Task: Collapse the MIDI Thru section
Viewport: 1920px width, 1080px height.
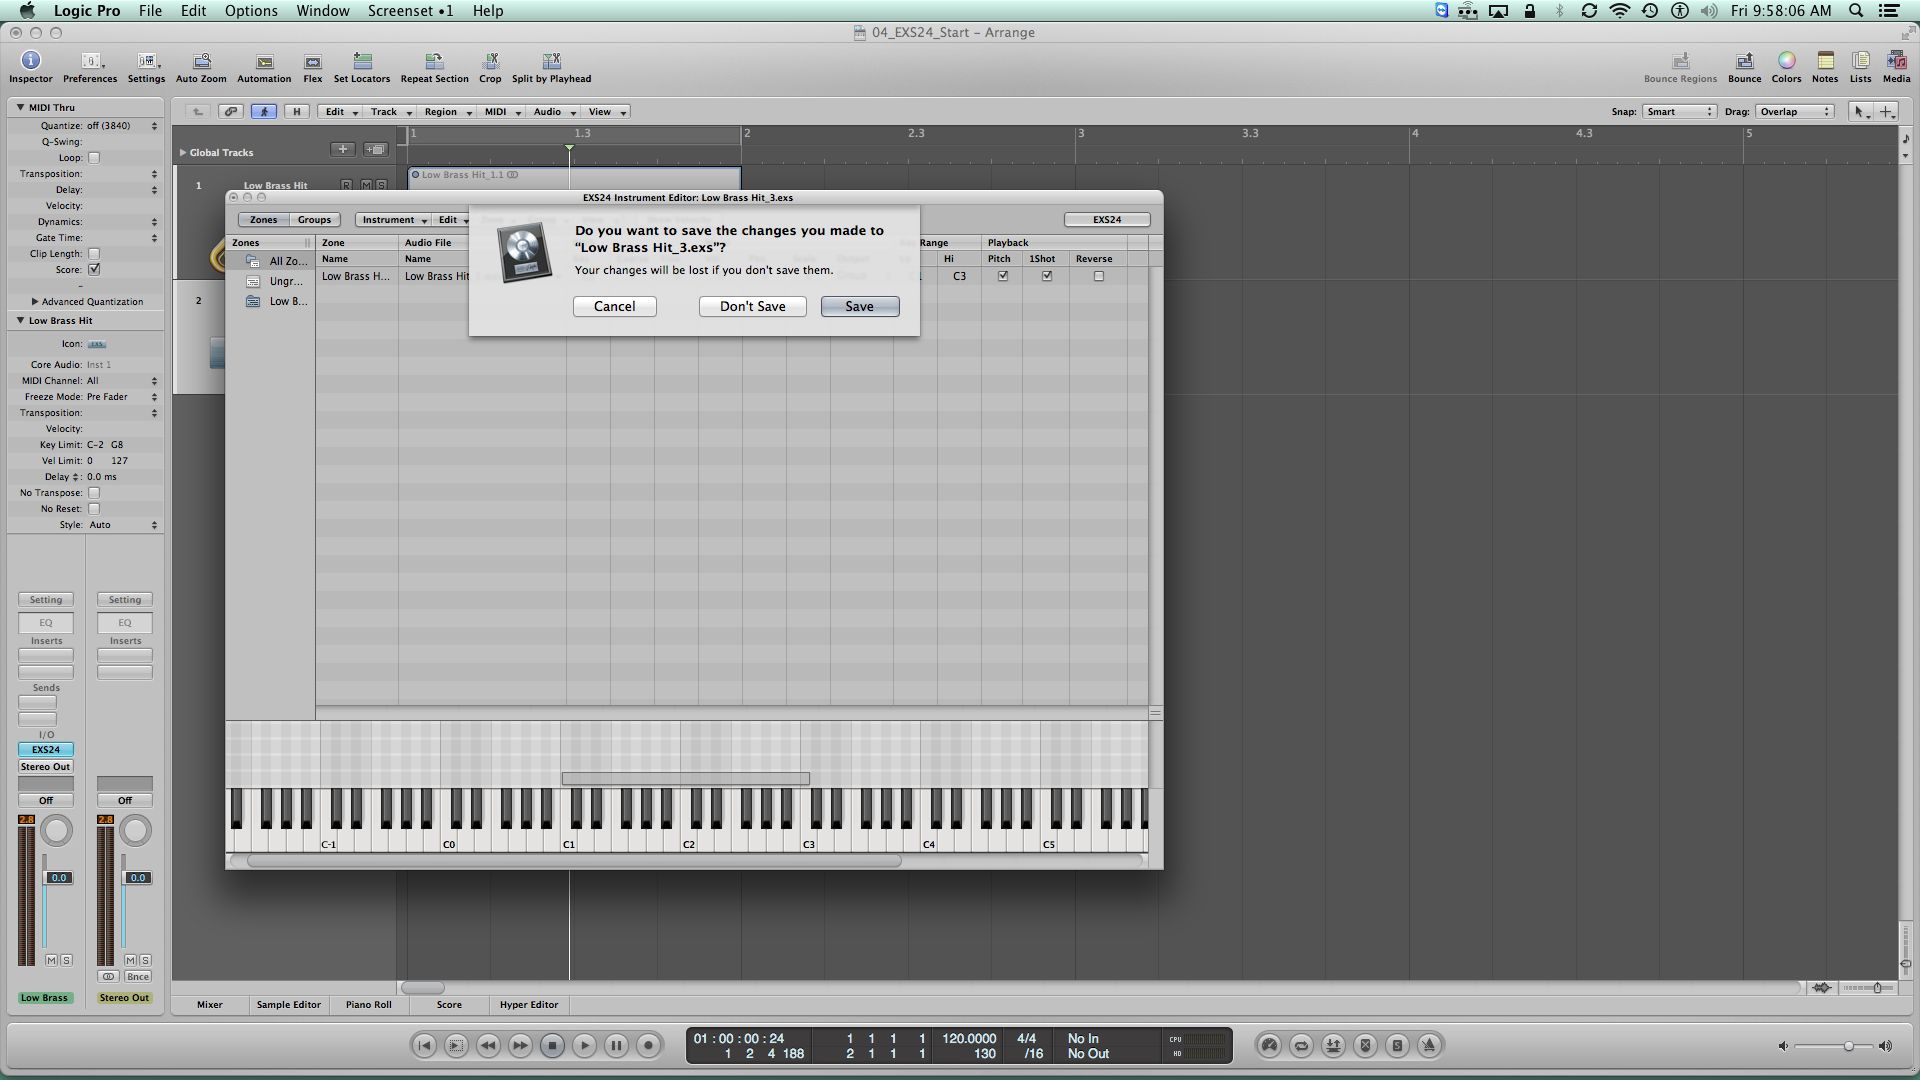Action: click(x=20, y=107)
